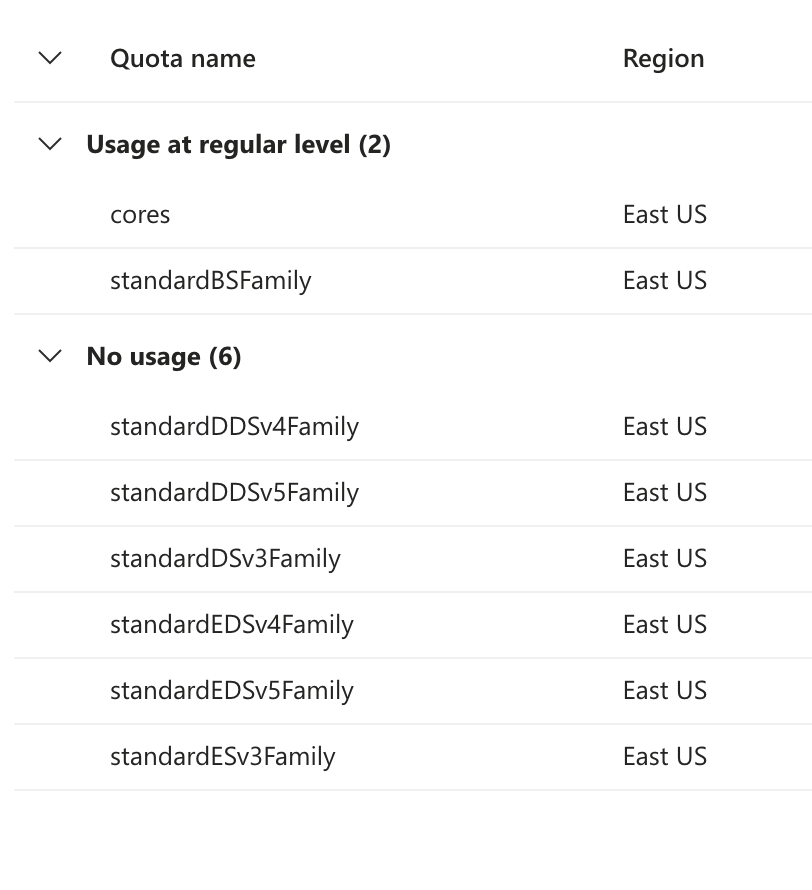This screenshot has width=812, height=890.
Task: Choose the standardDSv3Family quota row
Action: [x=225, y=559]
